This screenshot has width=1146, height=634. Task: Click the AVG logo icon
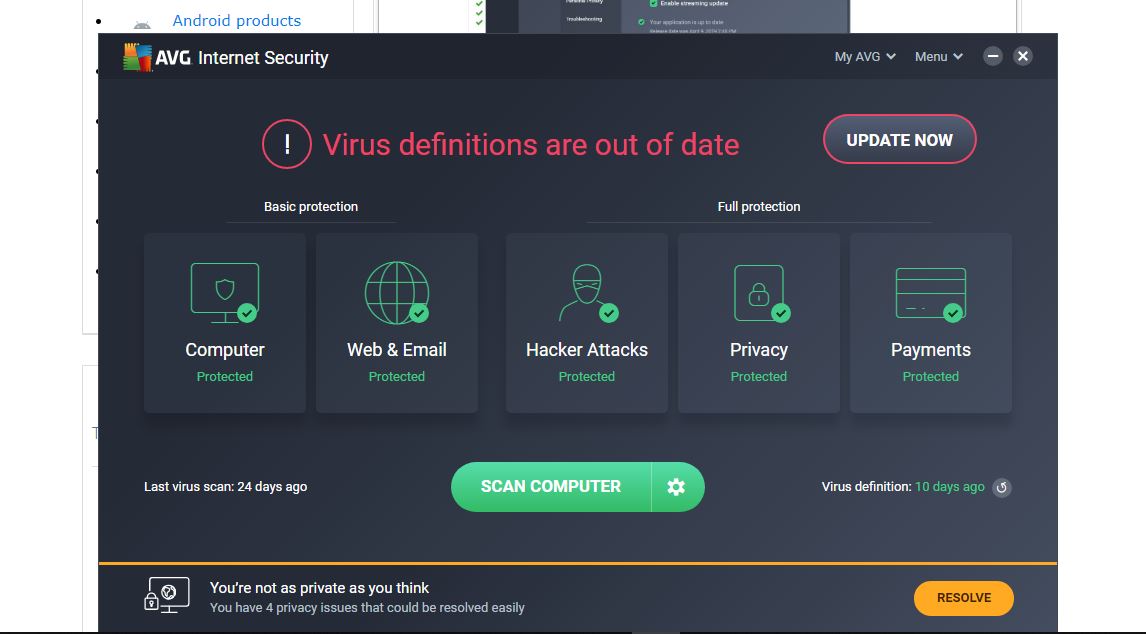[x=137, y=57]
